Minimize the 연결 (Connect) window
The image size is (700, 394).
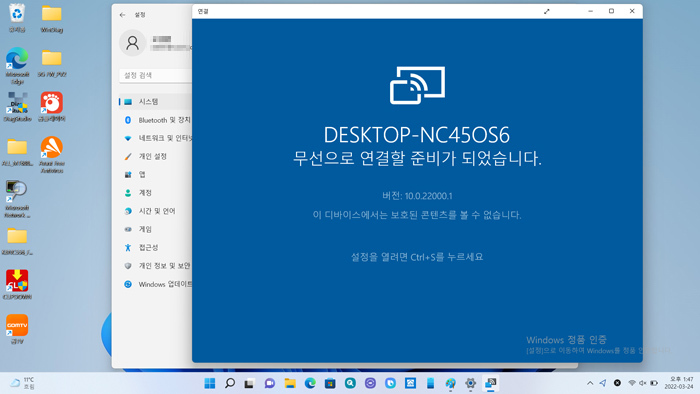(x=590, y=11)
